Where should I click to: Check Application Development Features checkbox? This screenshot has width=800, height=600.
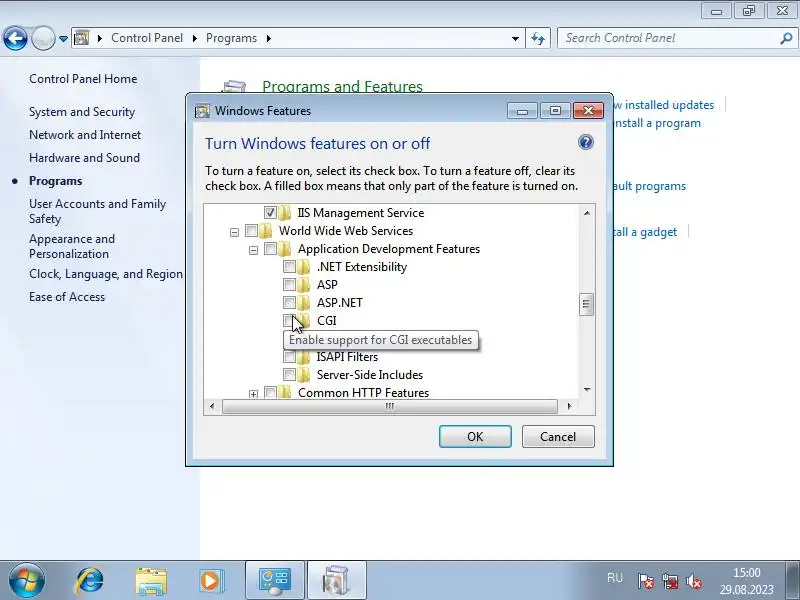point(270,249)
